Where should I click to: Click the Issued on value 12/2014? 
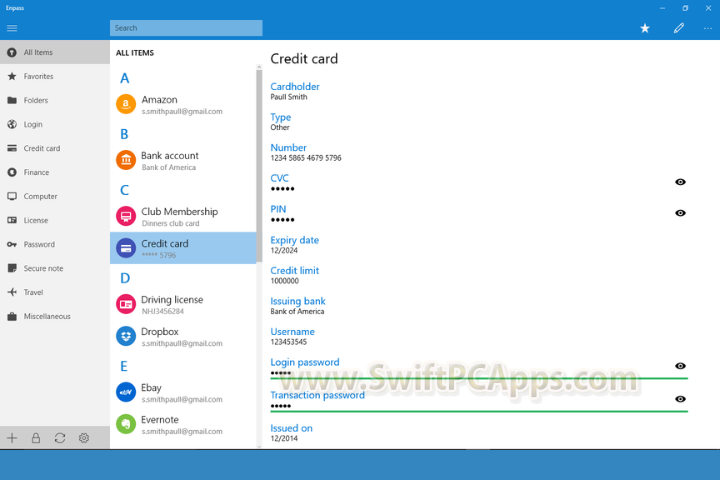pyautogui.click(x=284, y=438)
